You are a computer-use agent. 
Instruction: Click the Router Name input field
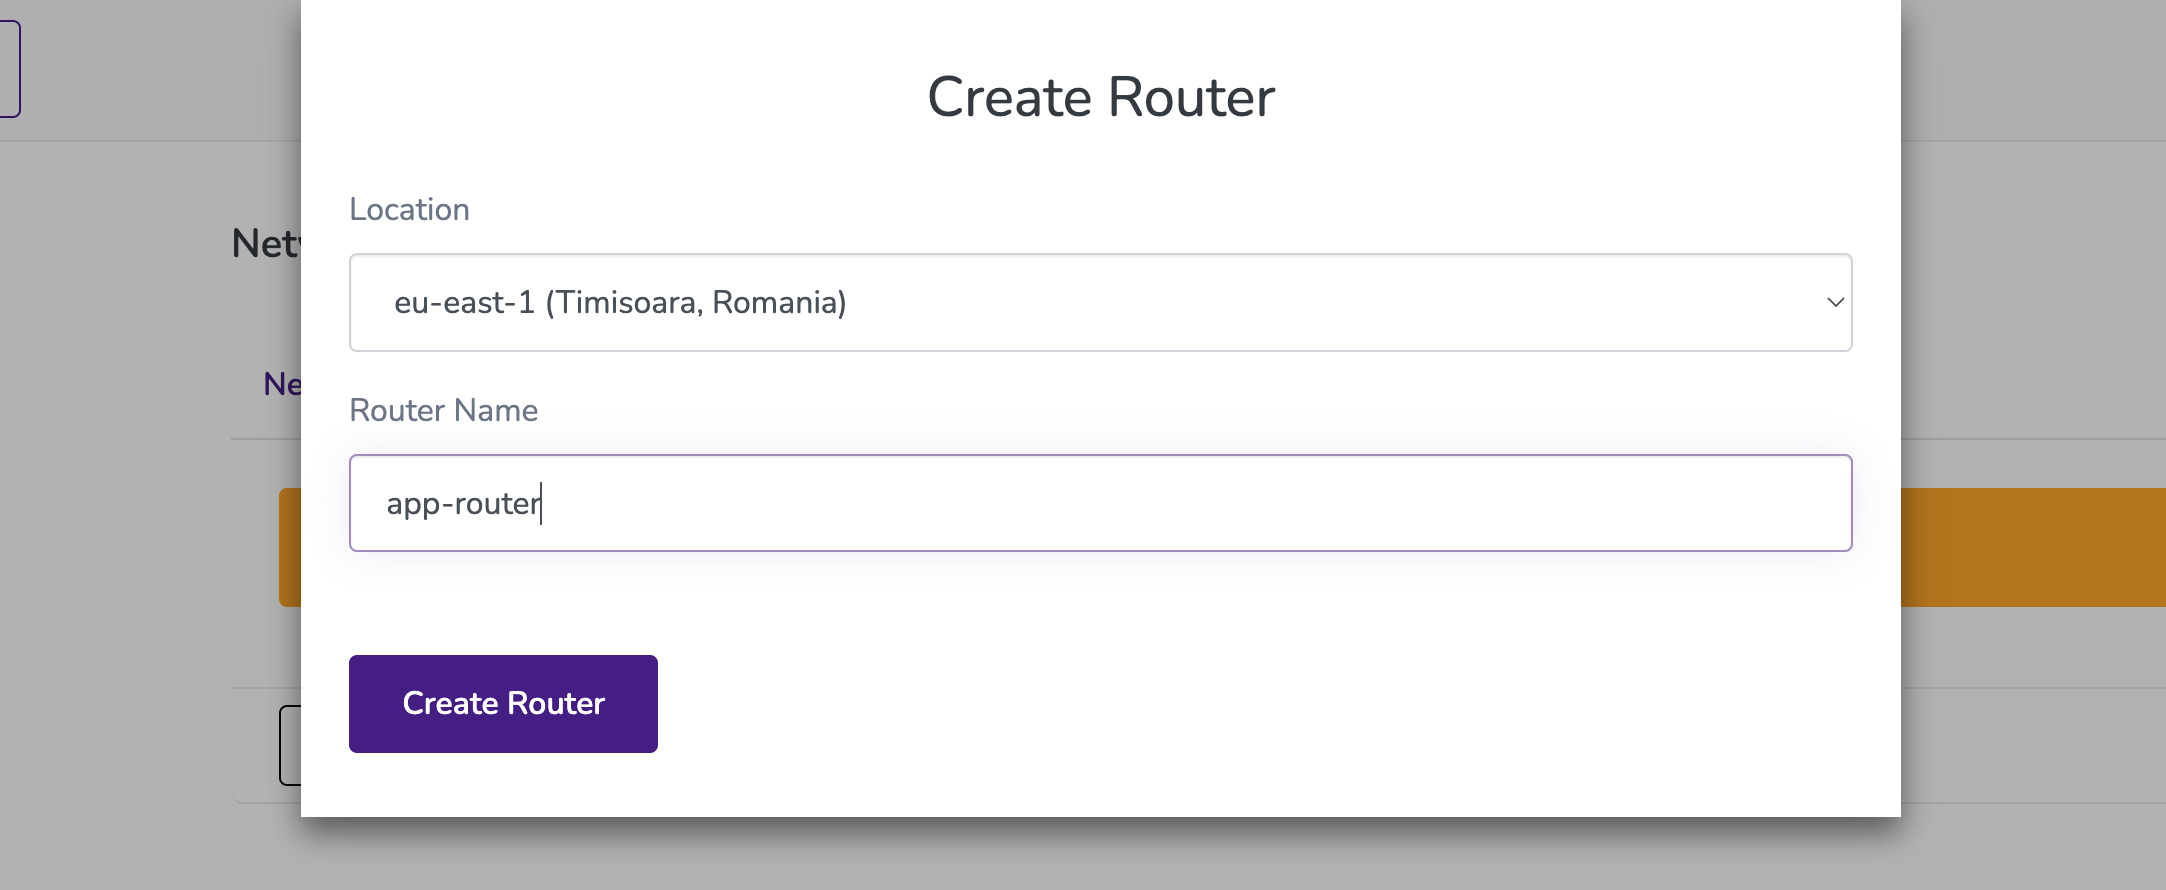tap(1100, 503)
